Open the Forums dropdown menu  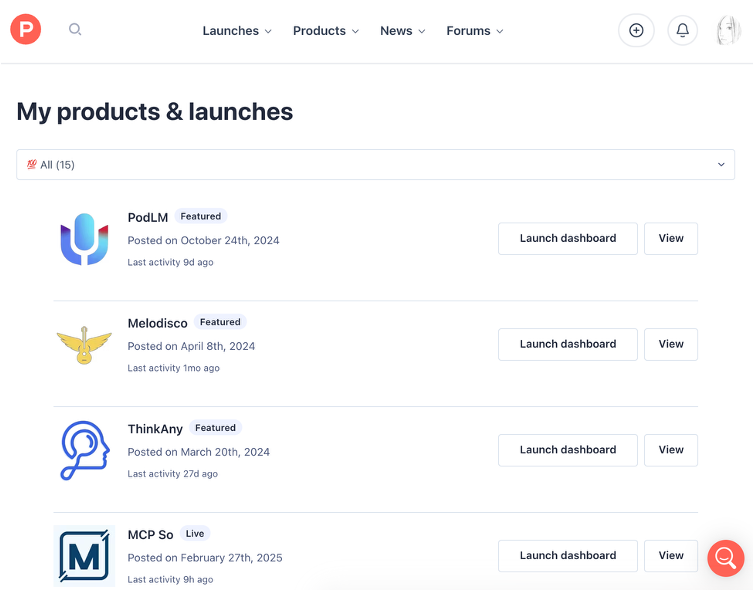pos(475,31)
